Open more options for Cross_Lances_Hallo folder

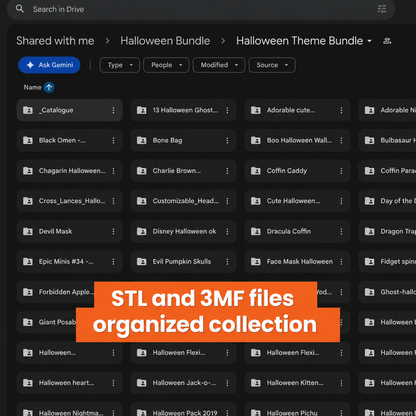pos(113,201)
